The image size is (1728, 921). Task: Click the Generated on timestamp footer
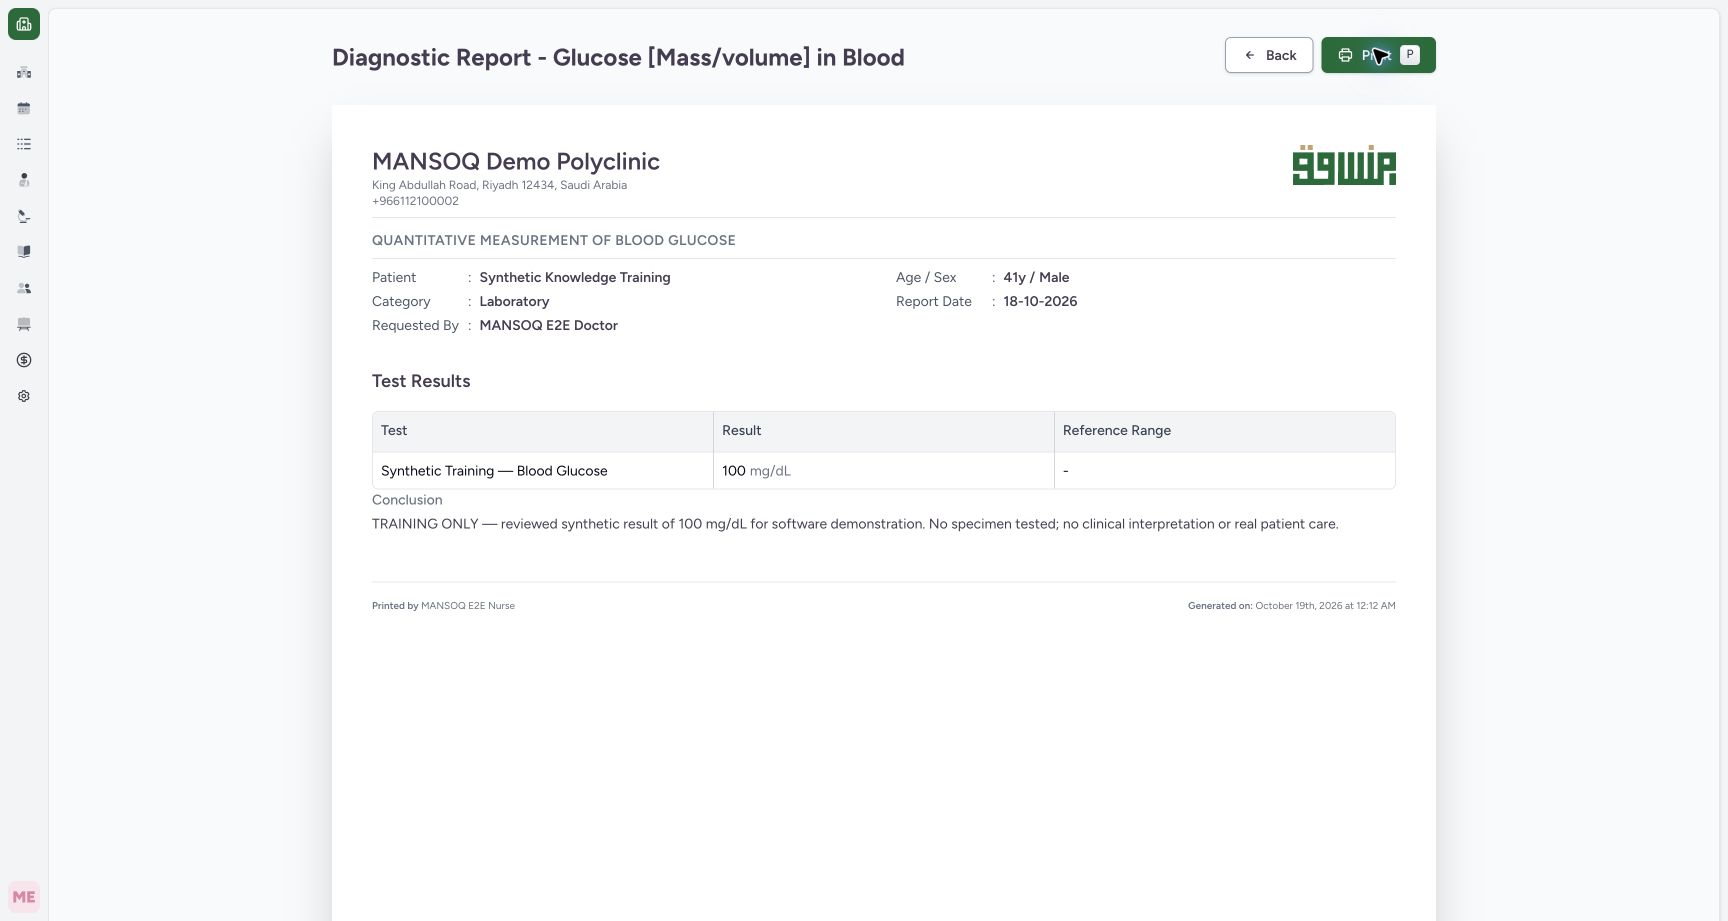1292,606
